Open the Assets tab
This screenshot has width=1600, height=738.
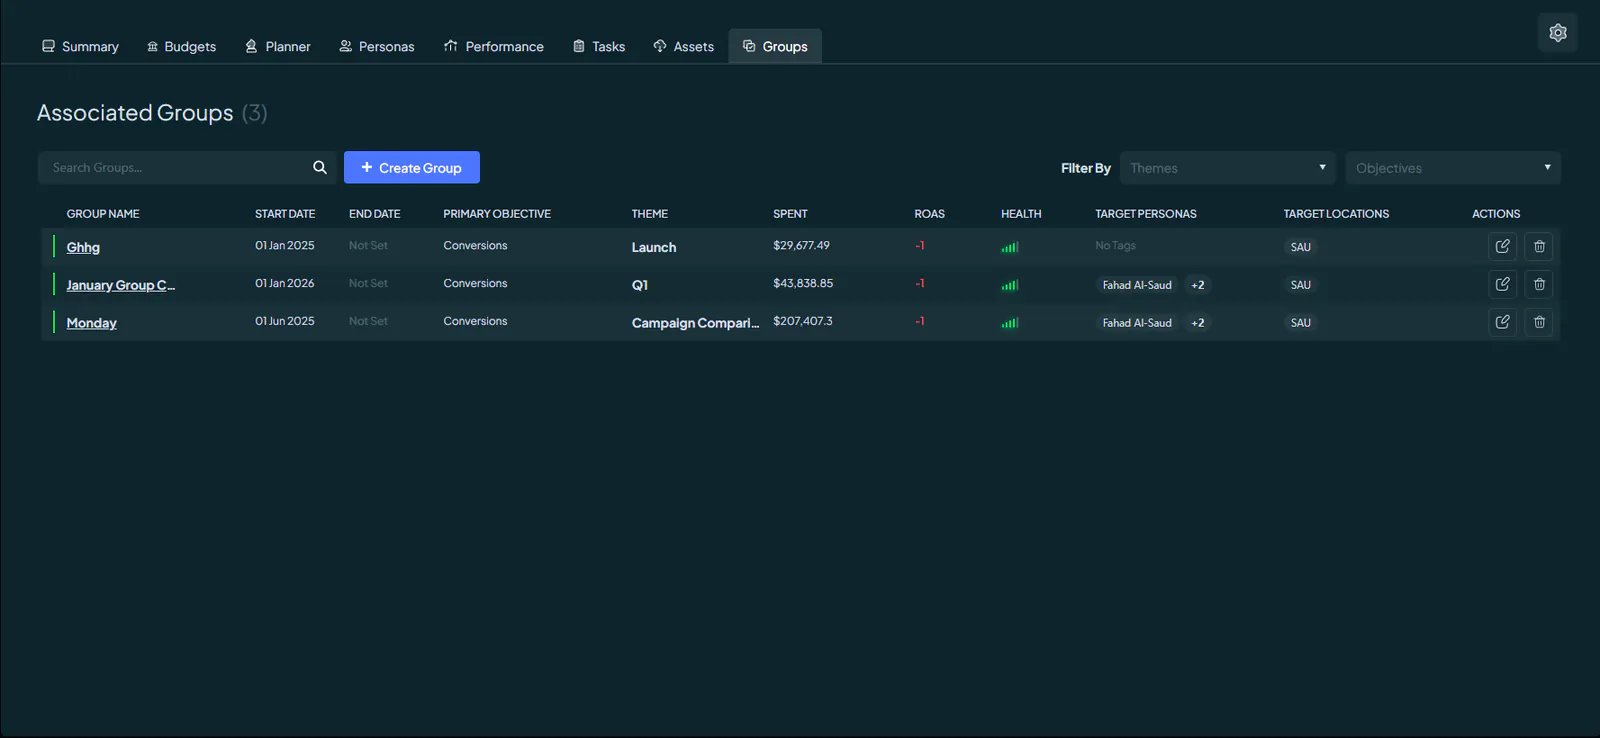tap(684, 46)
